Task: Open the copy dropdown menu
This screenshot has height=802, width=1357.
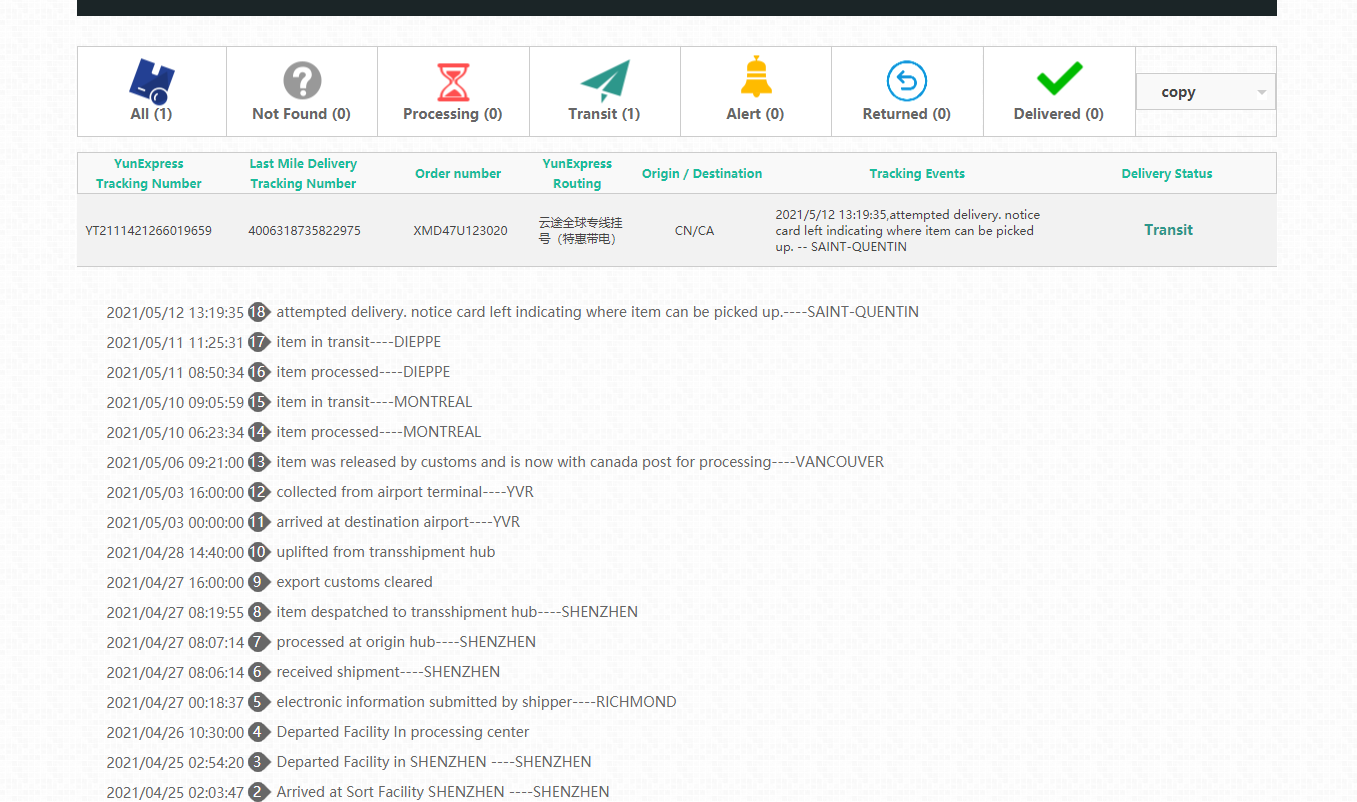Action: coord(1205,92)
